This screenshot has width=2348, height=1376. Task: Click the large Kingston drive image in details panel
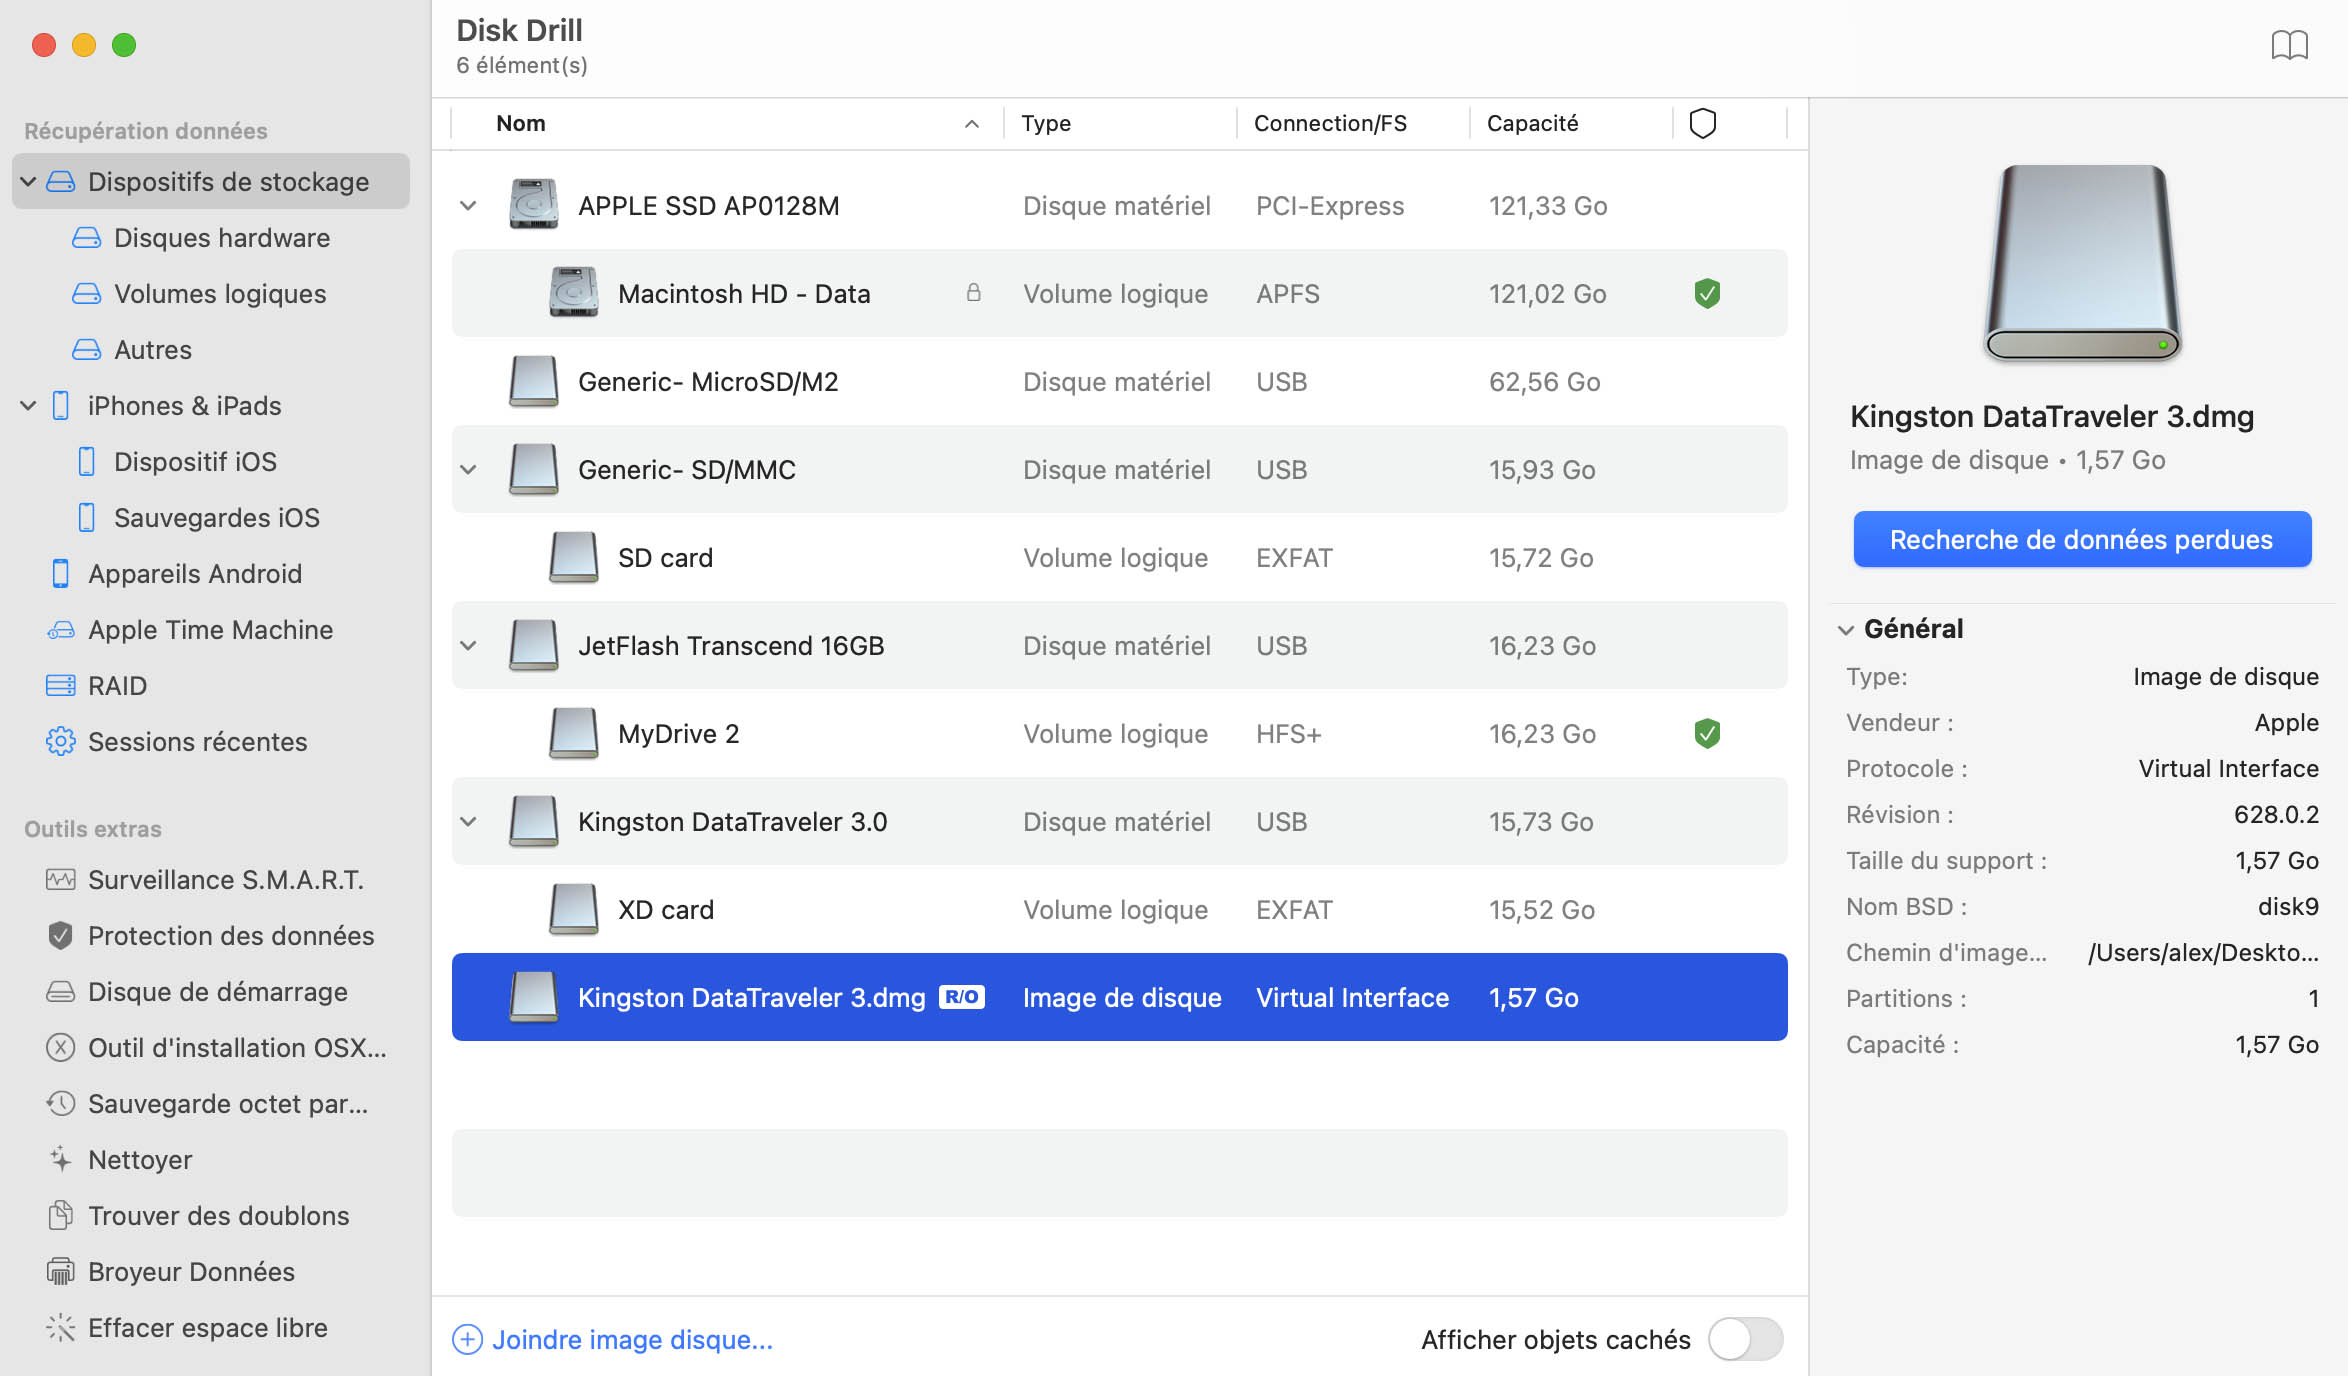pyautogui.click(x=2082, y=263)
